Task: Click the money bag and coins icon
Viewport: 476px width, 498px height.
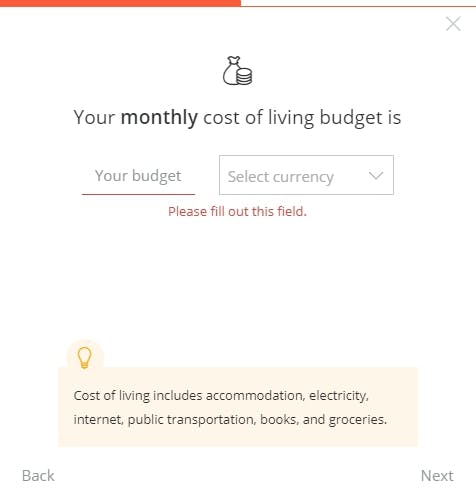Action: coord(237,70)
